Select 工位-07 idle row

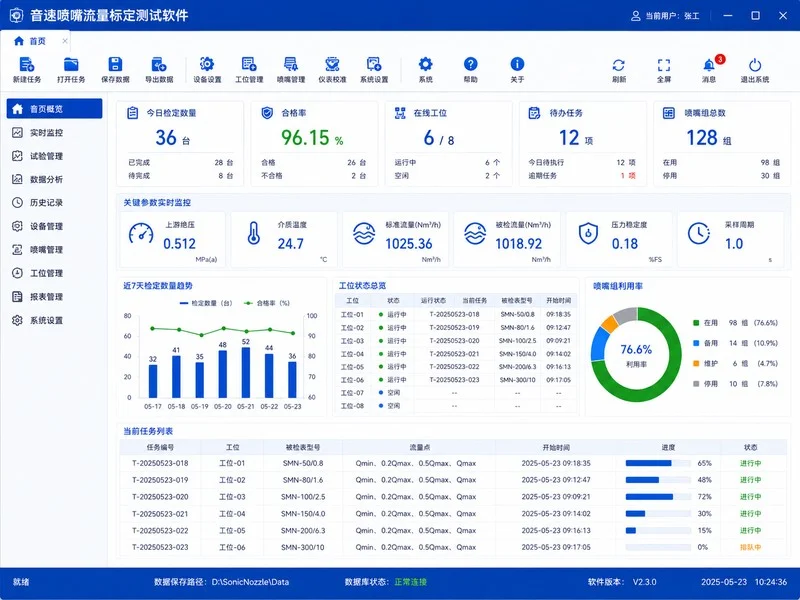tap(456, 393)
